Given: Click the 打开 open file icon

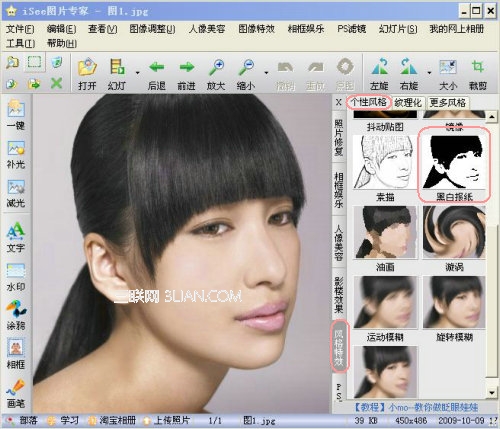Looking at the screenshot, I should tap(87, 74).
